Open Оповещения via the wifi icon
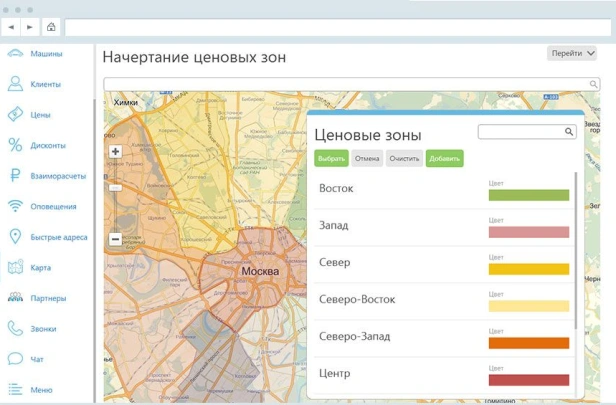 (x=15, y=207)
